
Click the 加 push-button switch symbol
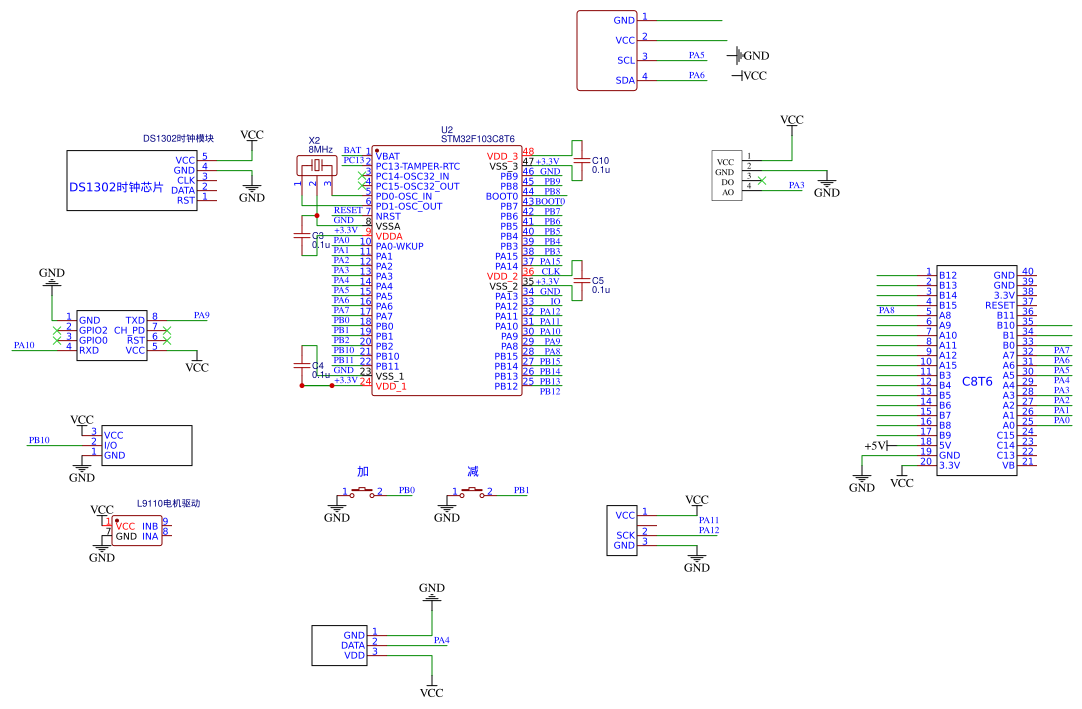362,491
